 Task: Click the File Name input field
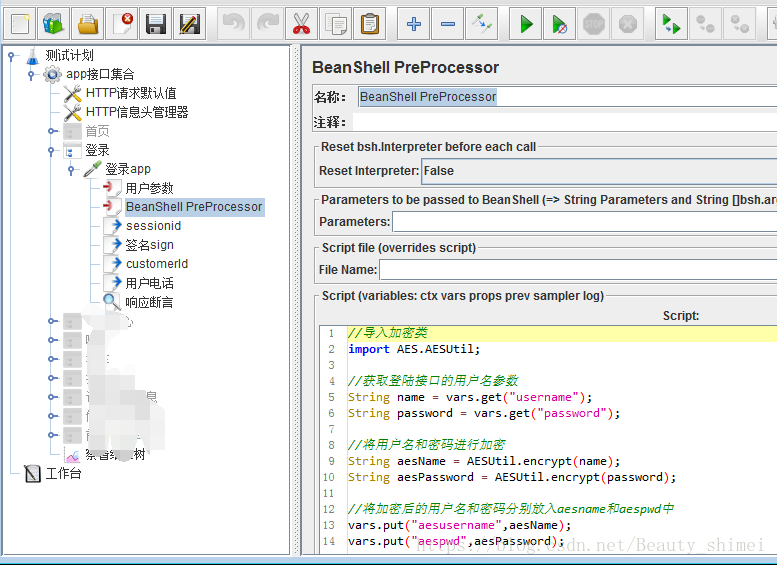tap(578, 270)
